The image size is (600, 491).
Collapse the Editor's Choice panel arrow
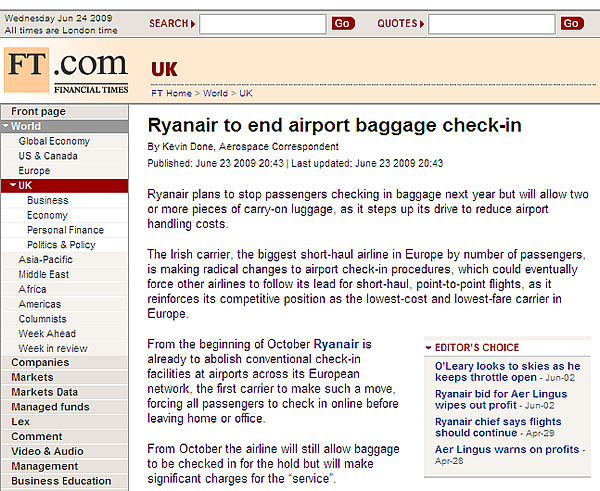pos(429,348)
